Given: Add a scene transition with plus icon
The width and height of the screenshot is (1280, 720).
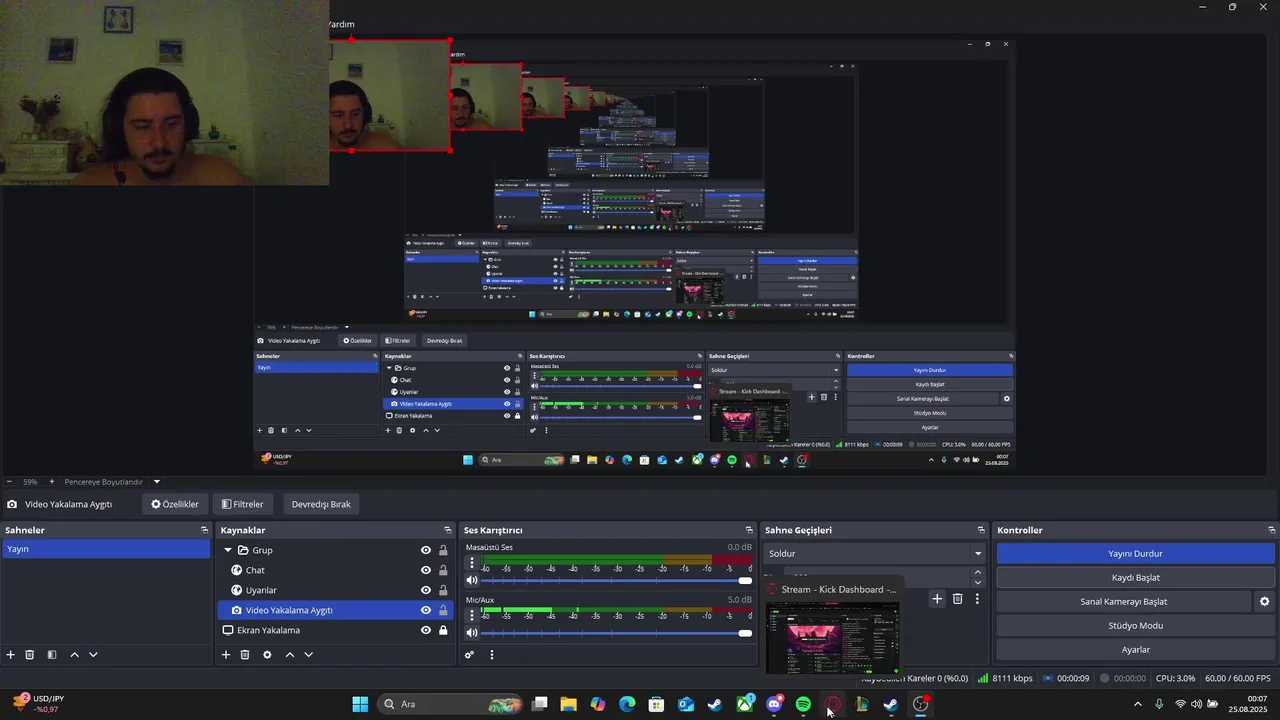Looking at the screenshot, I should coord(937,599).
